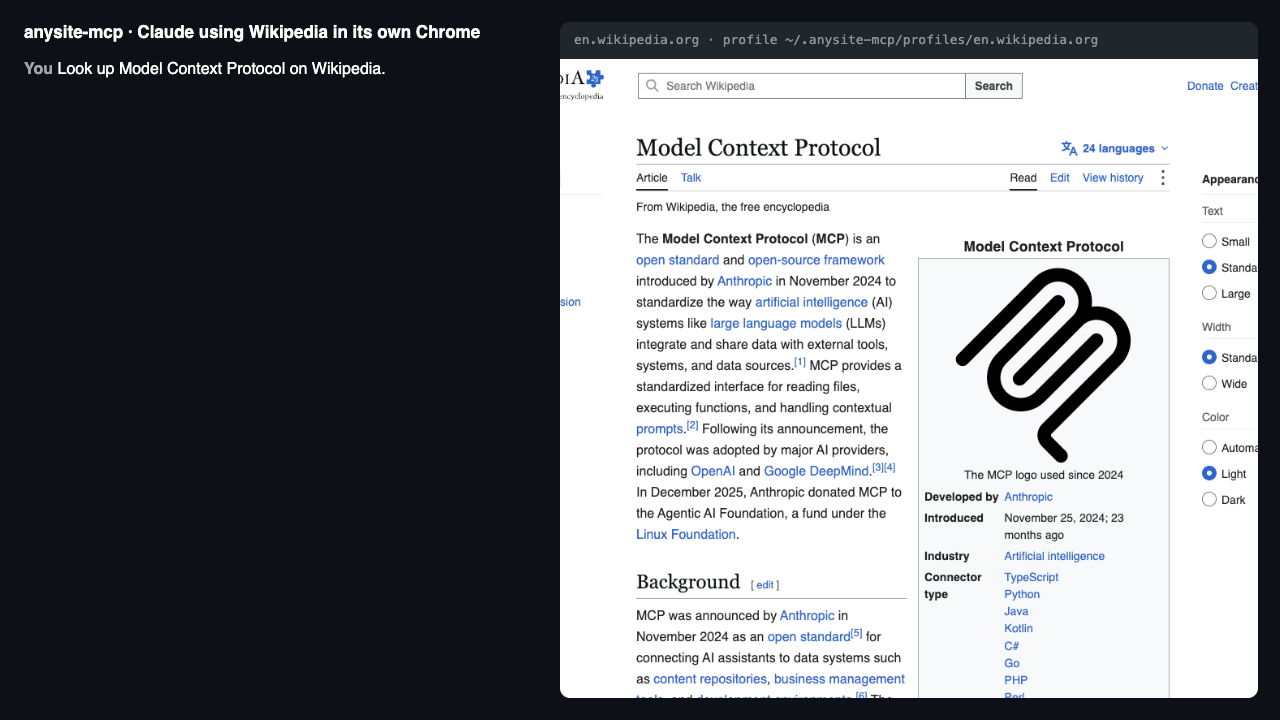Select Standard text size radio

tap(1209, 267)
